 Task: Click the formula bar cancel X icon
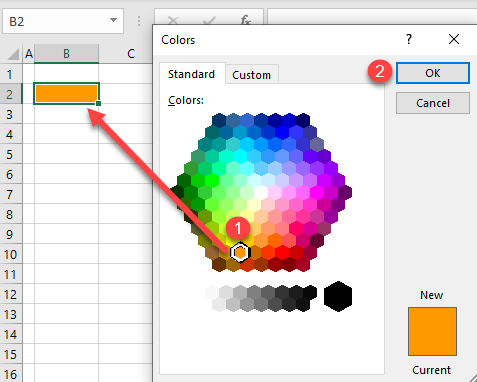[173, 21]
